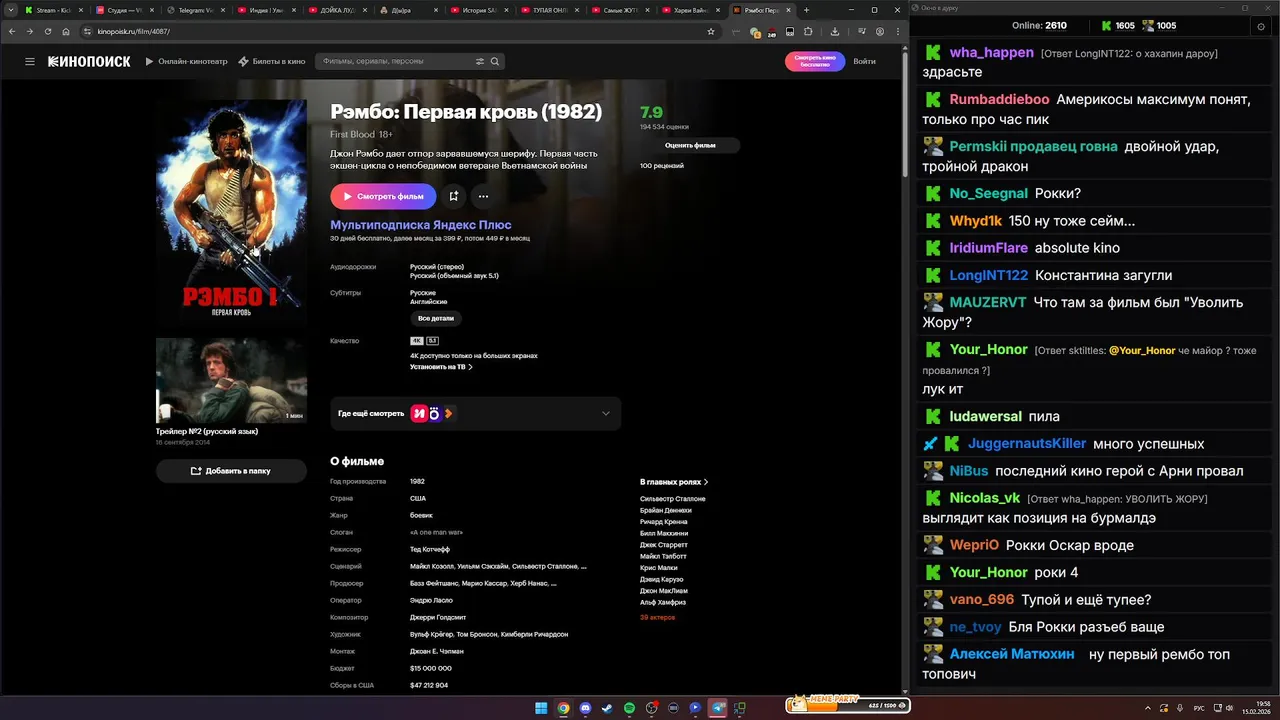The width and height of the screenshot is (1280, 720).
Task: Show hidden tray icons chevron
Action: point(1148,708)
